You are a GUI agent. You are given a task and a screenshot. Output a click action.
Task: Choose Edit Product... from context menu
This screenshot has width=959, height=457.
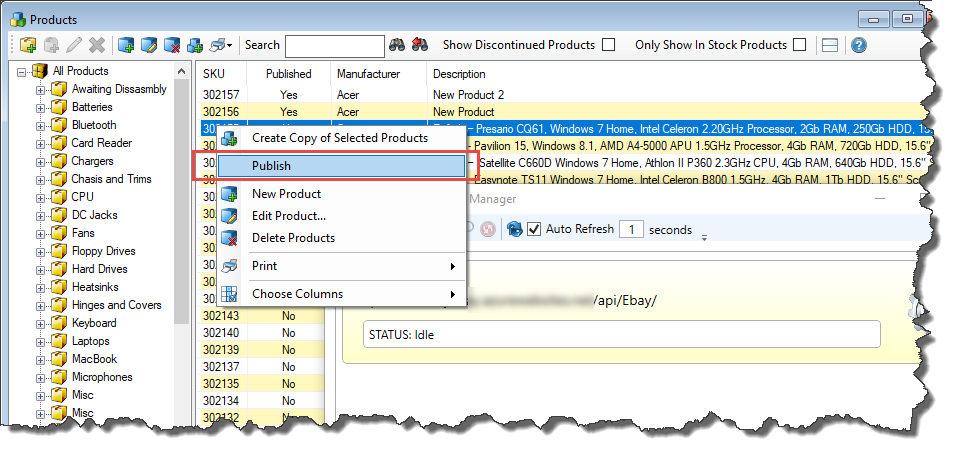[341, 216]
